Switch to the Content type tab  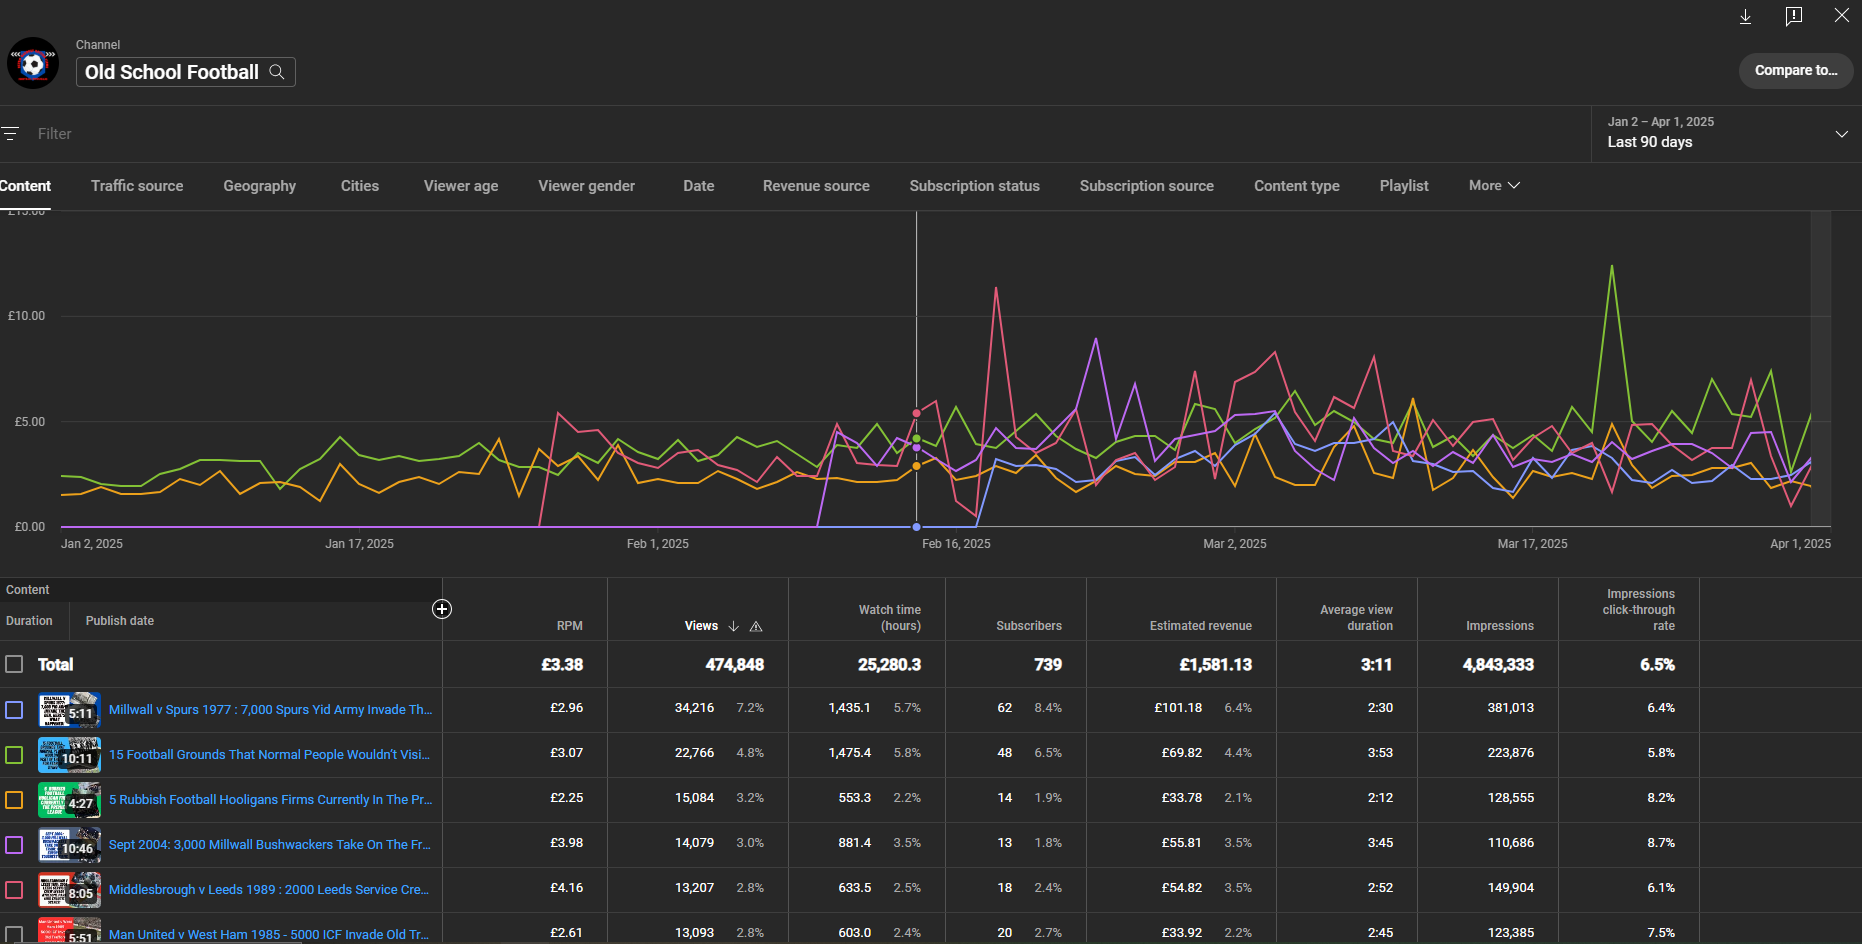[x=1297, y=186]
